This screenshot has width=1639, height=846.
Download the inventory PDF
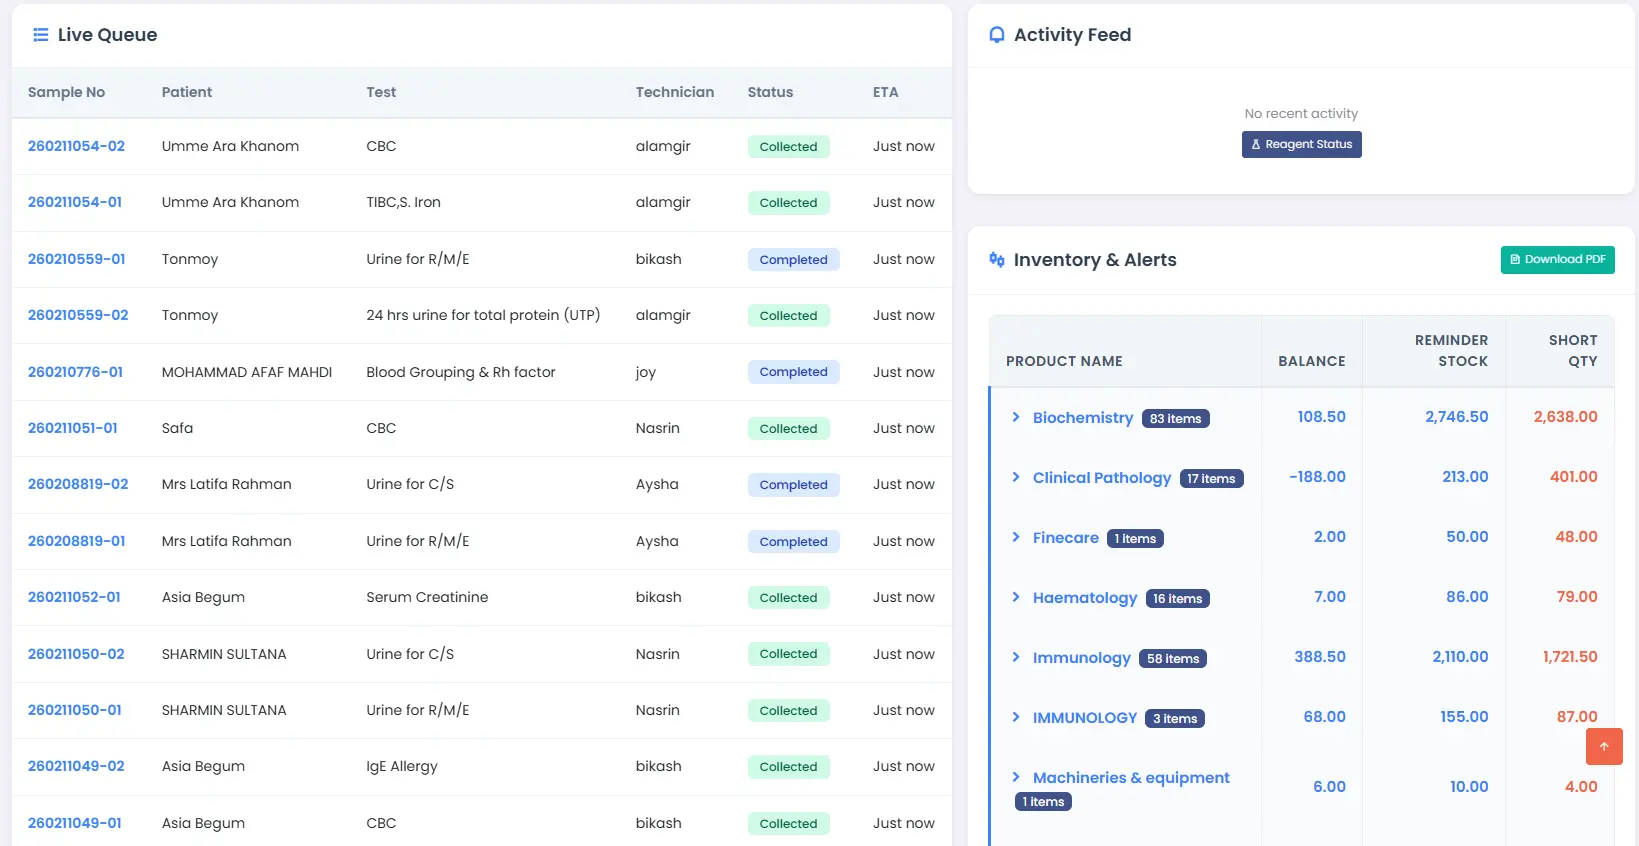[1557, 260]
